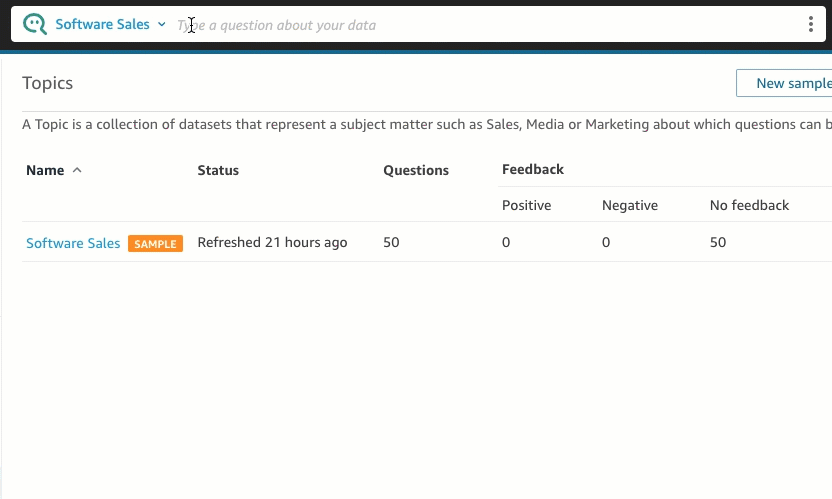
Task: Click the Questions column header
Action: pyautogui.click(x=416, y=170)
